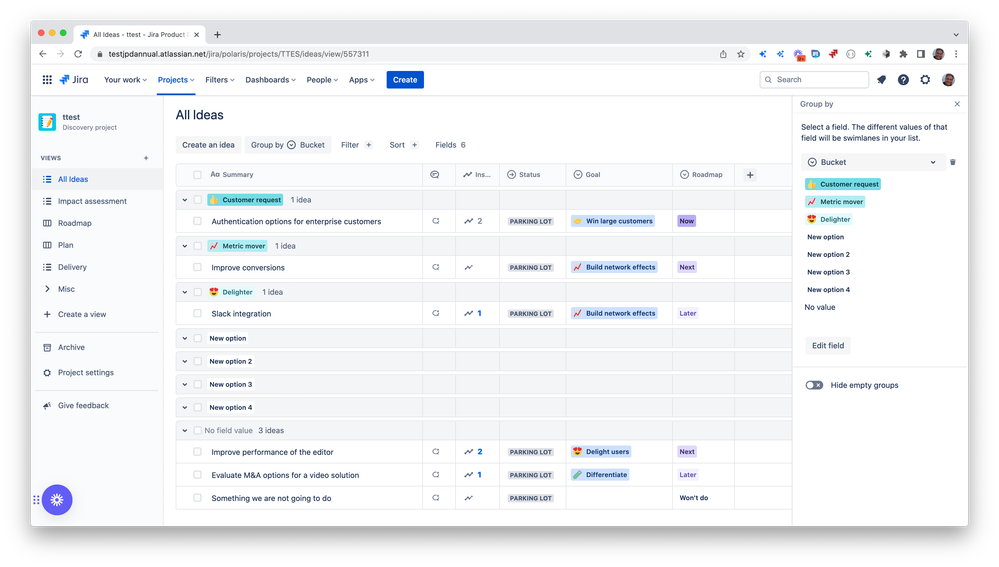Toggle Hide empty groups switch
999x567 pixels.
(x=814, y=385)
